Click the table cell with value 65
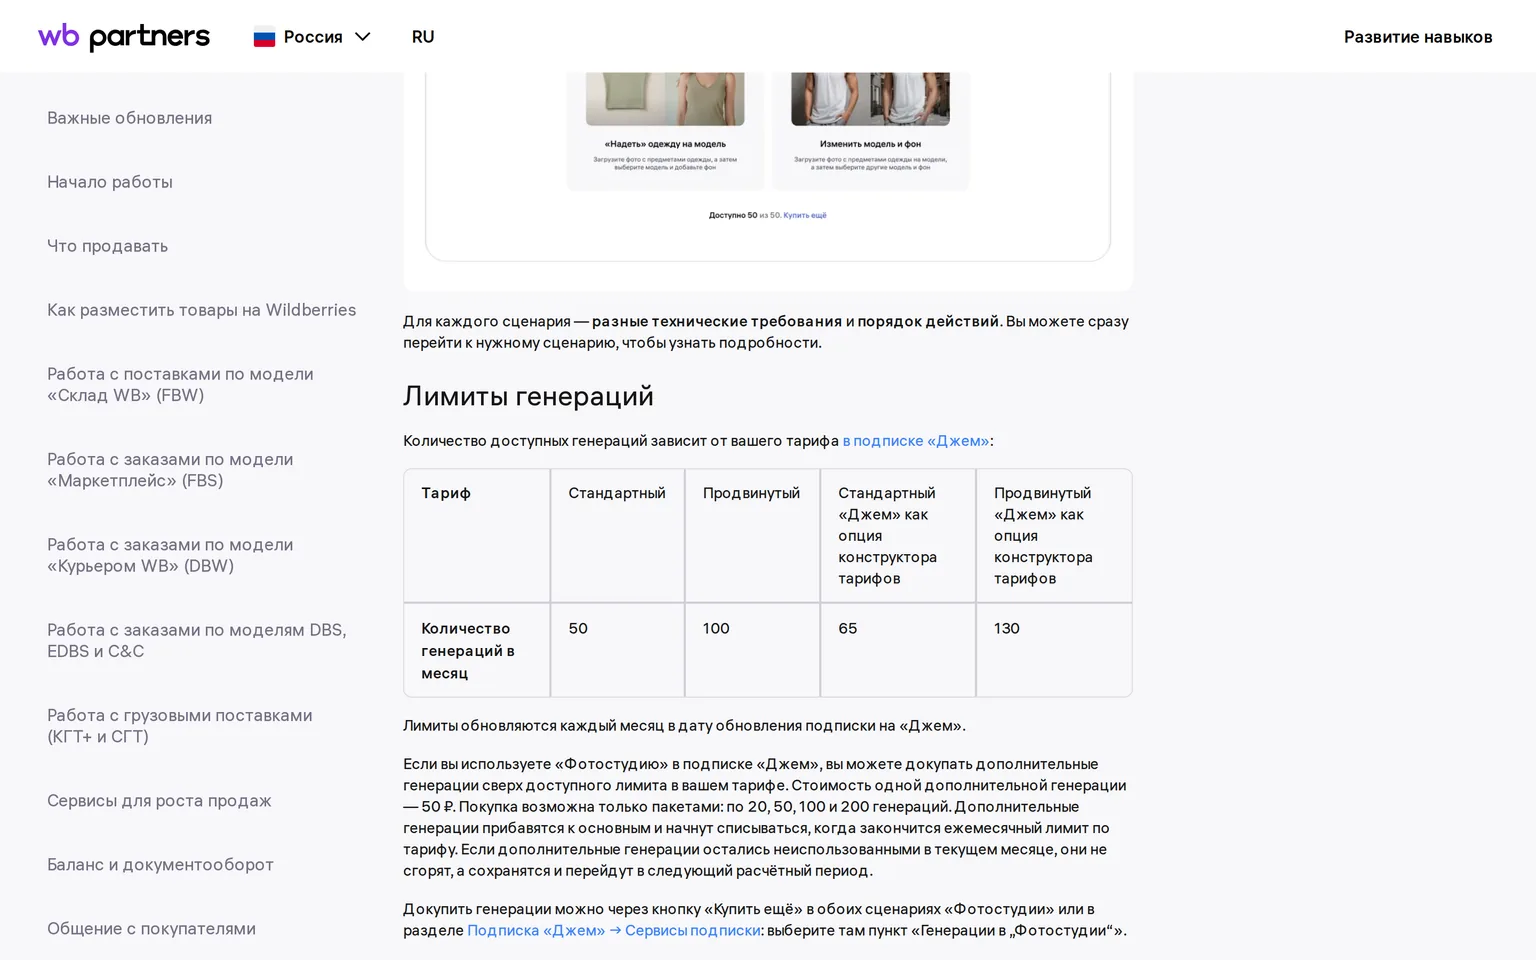This screenshot has height=960, width=1536. pyautogui.click(x=898, y=650)
